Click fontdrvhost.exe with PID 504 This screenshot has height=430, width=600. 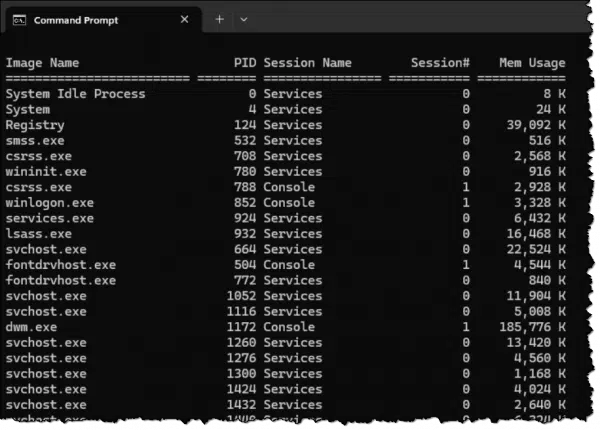[x=61, y=264]
